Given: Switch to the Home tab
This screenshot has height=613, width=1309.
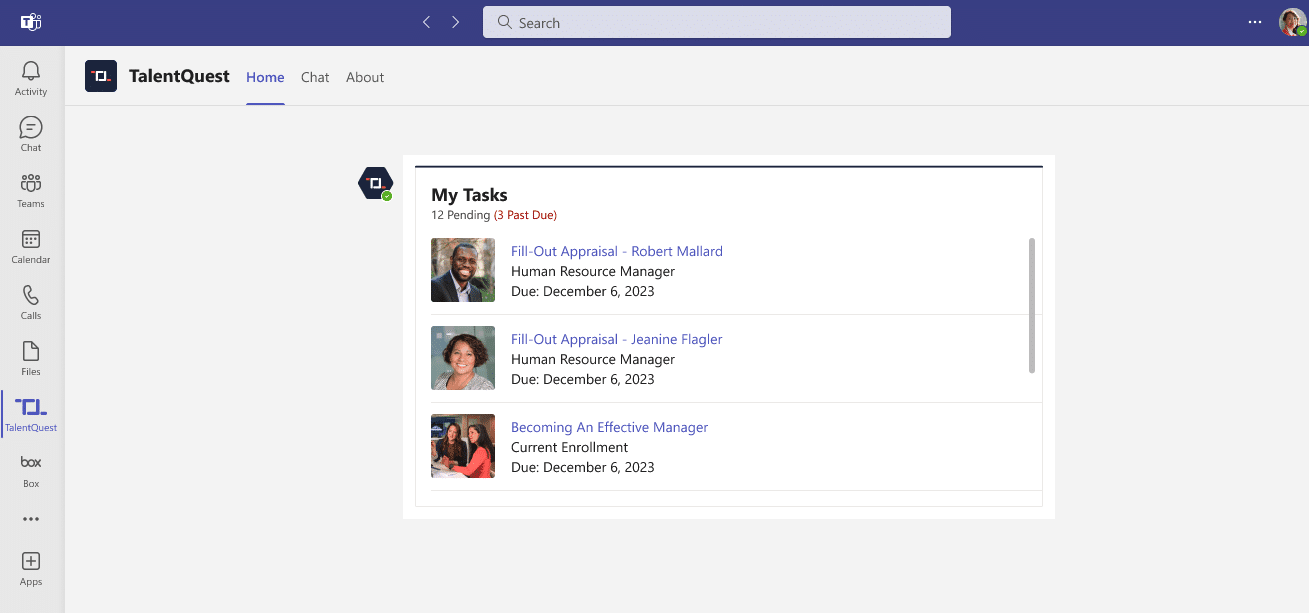Looking at the screenshot, I should (265, 77).
